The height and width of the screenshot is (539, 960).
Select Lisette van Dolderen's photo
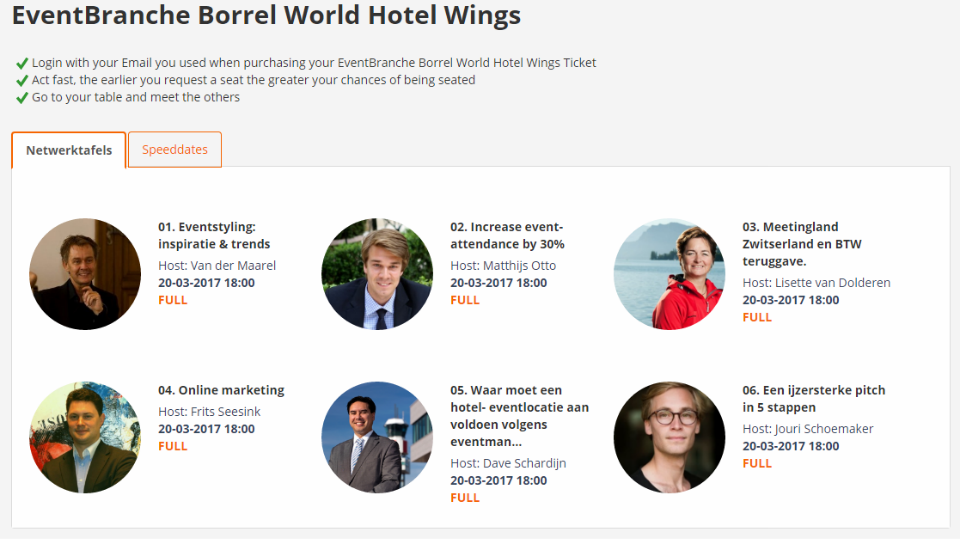pyautogui.click(x=669, y=274)
